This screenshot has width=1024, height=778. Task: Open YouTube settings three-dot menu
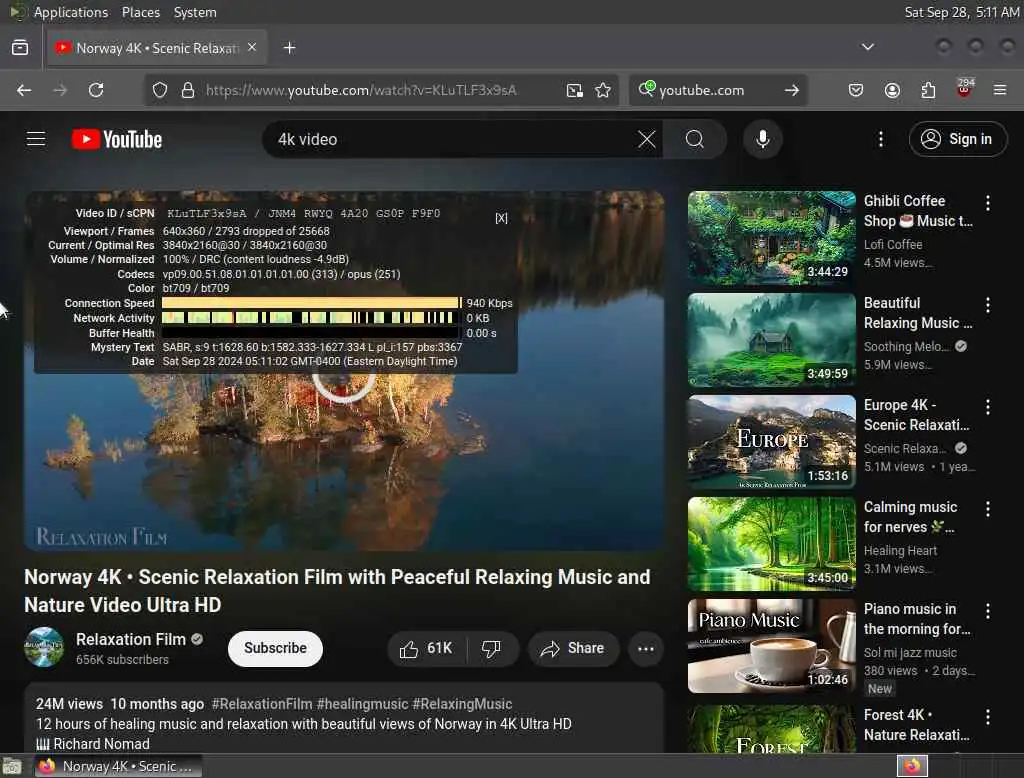pos(880,139)
